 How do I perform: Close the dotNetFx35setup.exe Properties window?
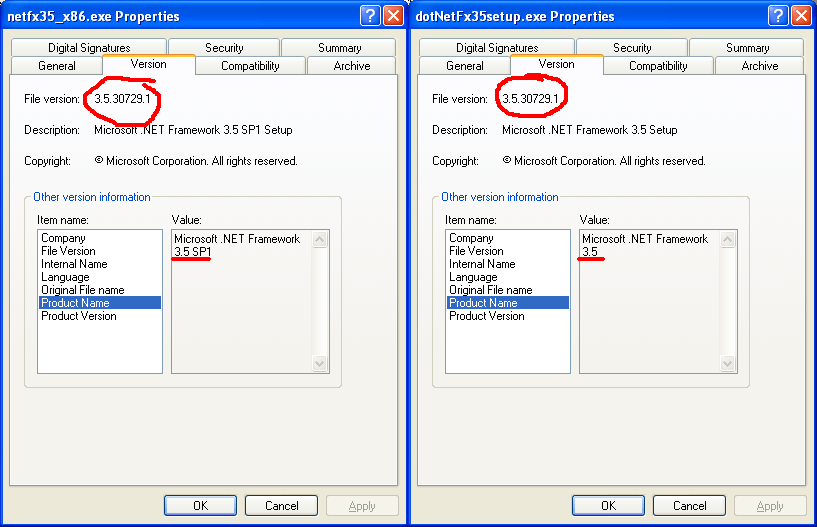coord(801,16)
